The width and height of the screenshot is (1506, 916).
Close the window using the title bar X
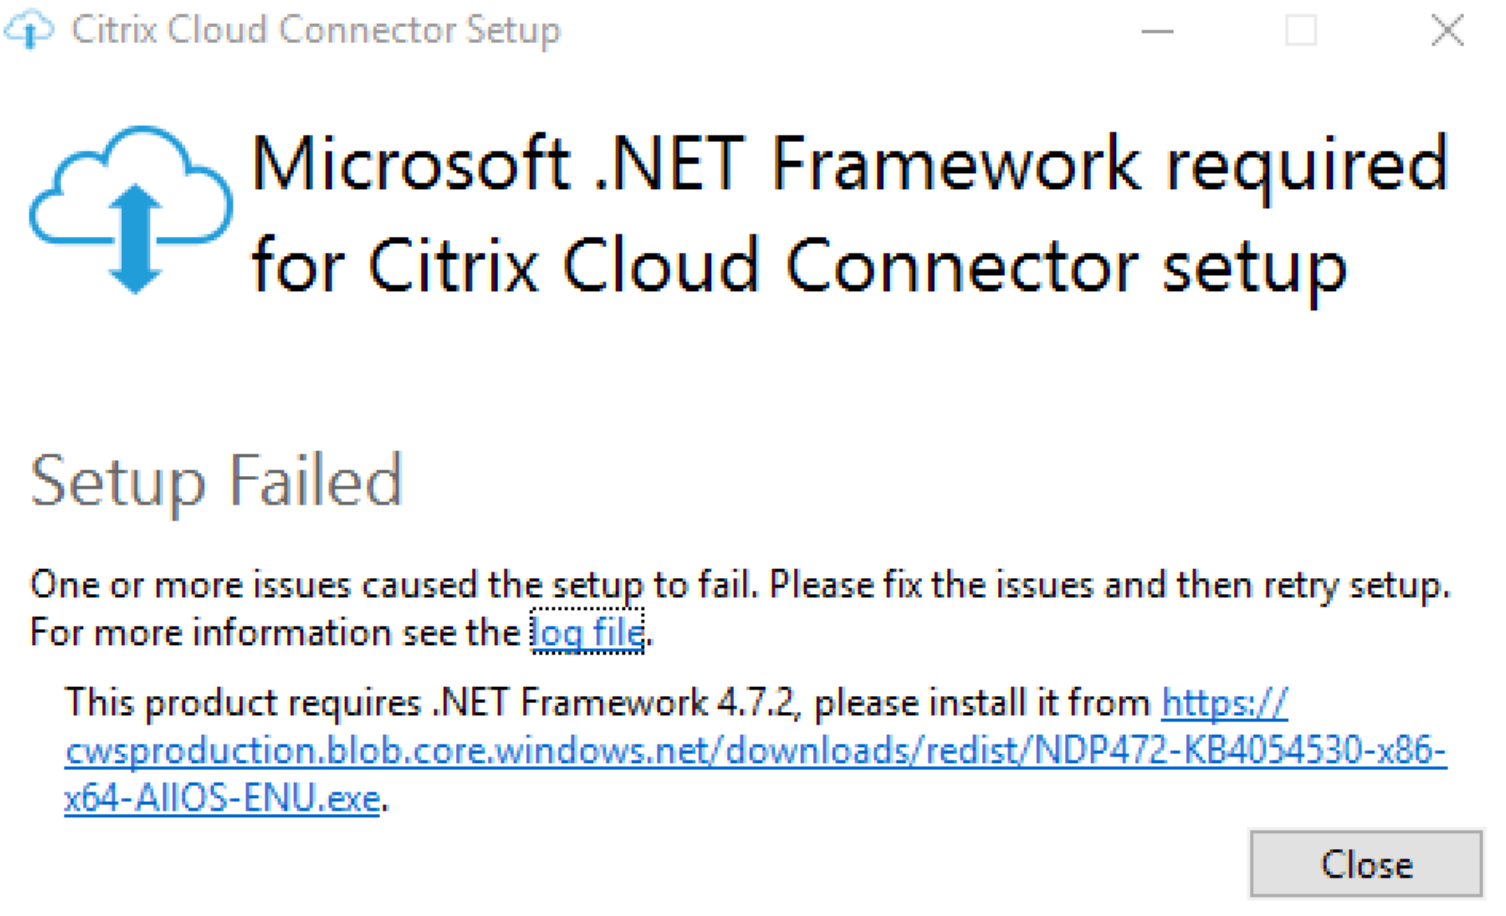1447,32
